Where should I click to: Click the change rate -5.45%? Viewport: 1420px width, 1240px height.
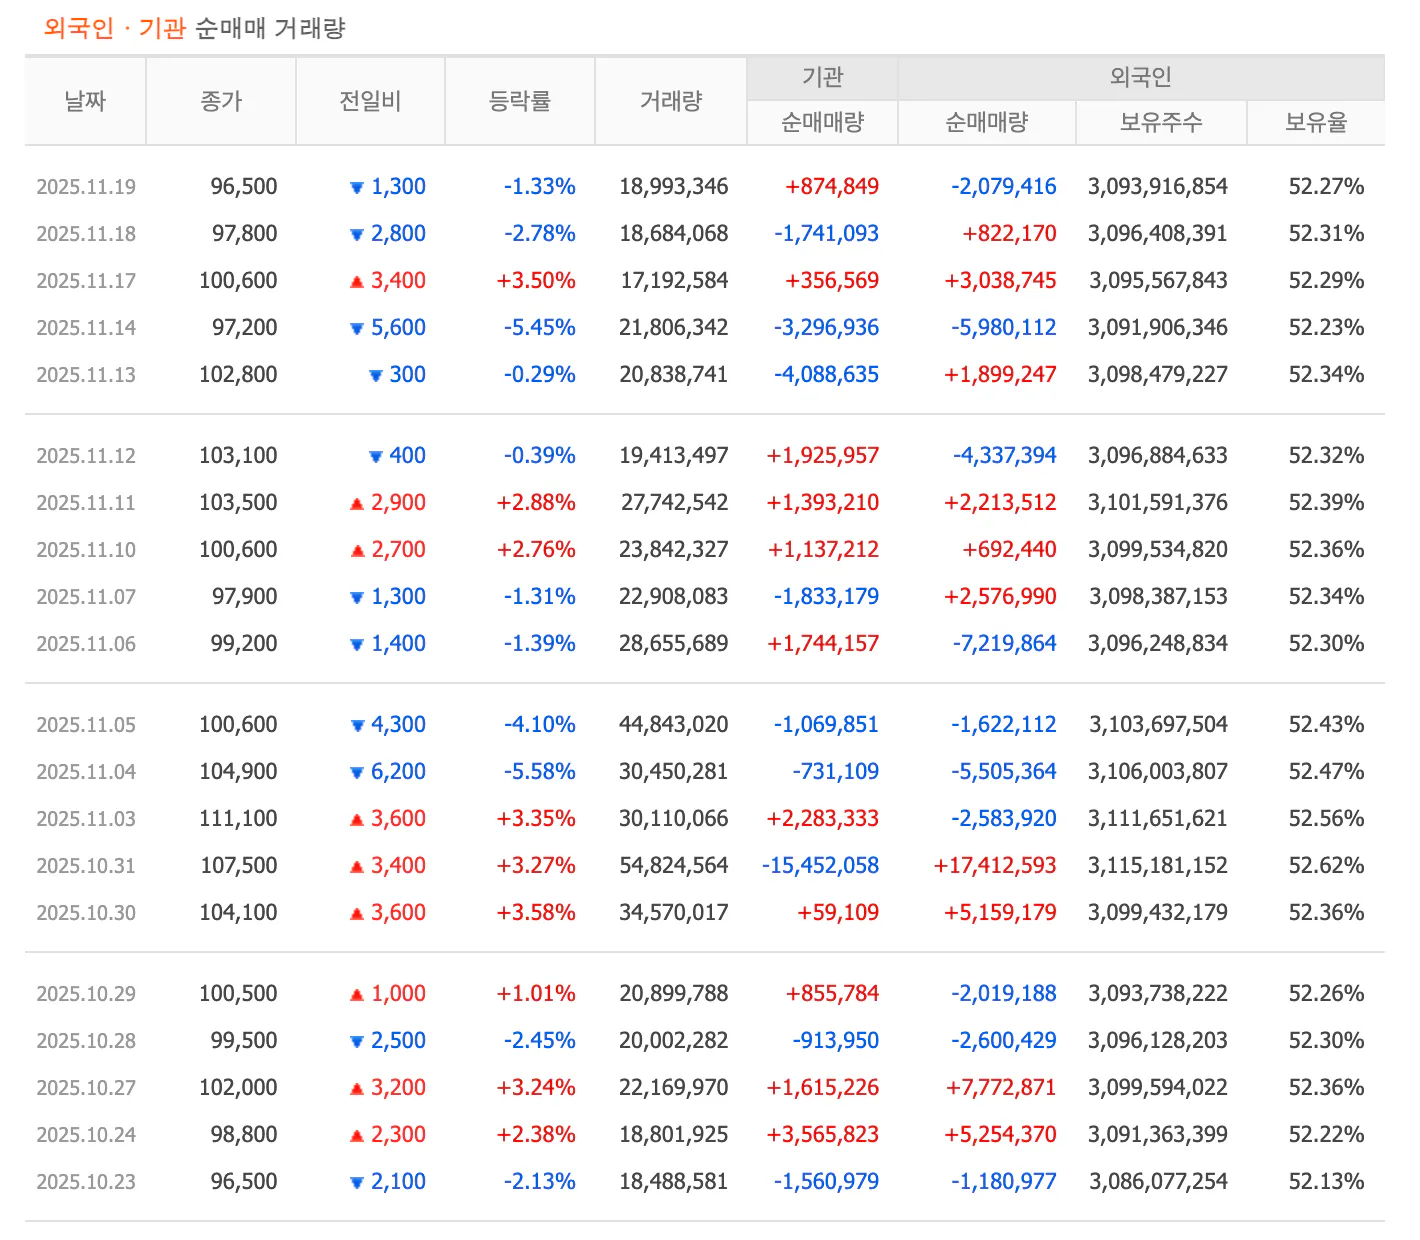[540, 328]
